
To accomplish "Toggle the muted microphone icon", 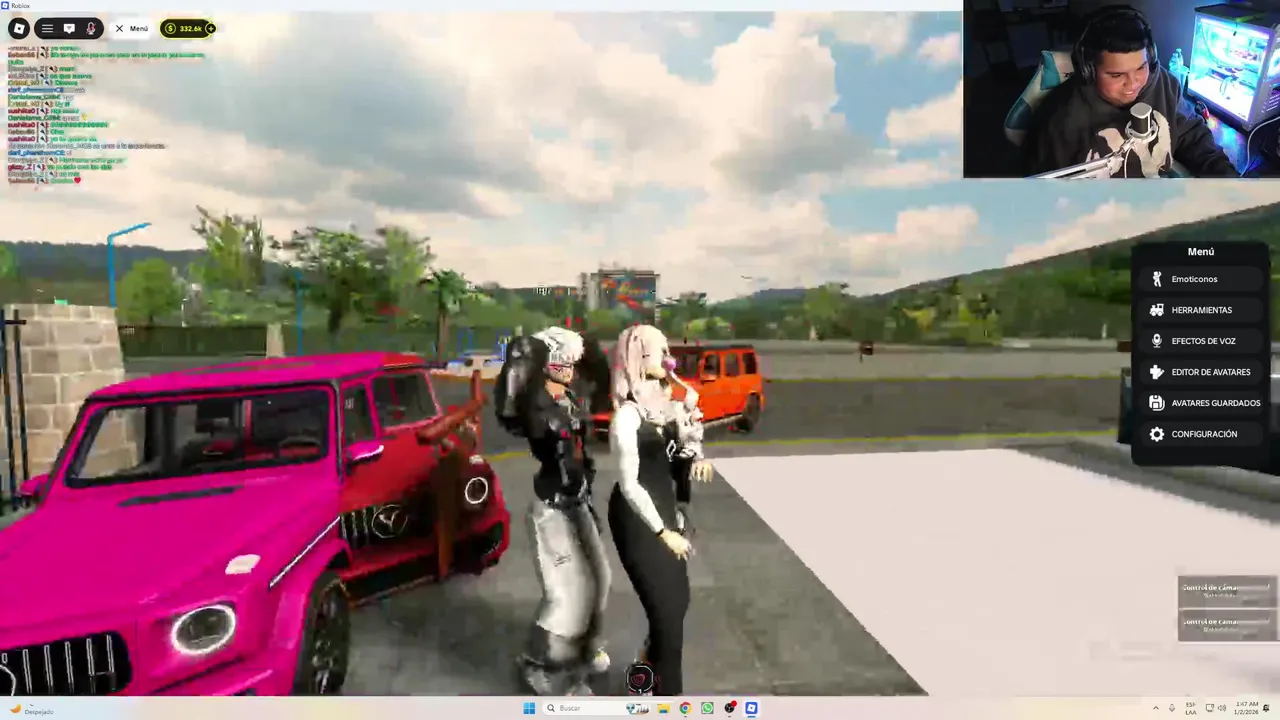I will (91, 28).
